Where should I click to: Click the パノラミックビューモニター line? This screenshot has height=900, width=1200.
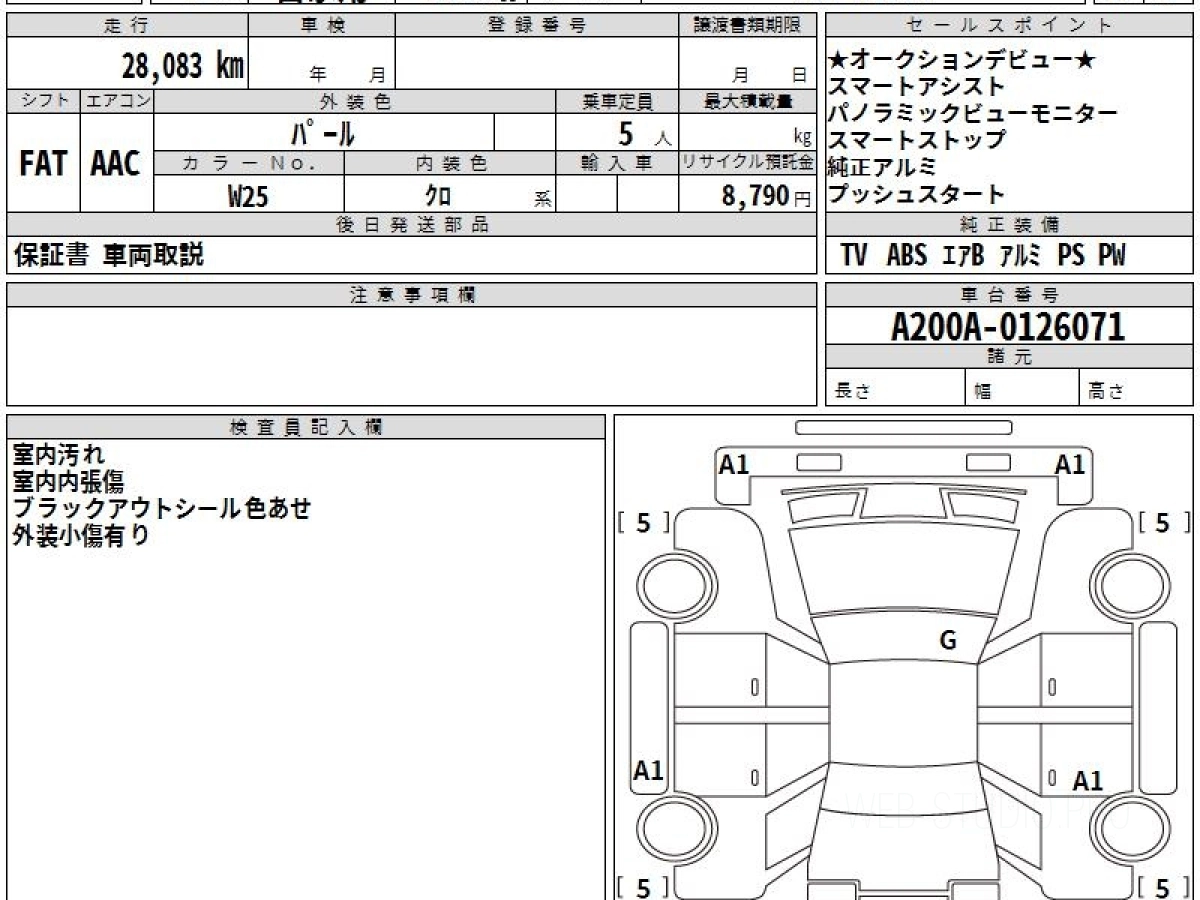(973, 114)
